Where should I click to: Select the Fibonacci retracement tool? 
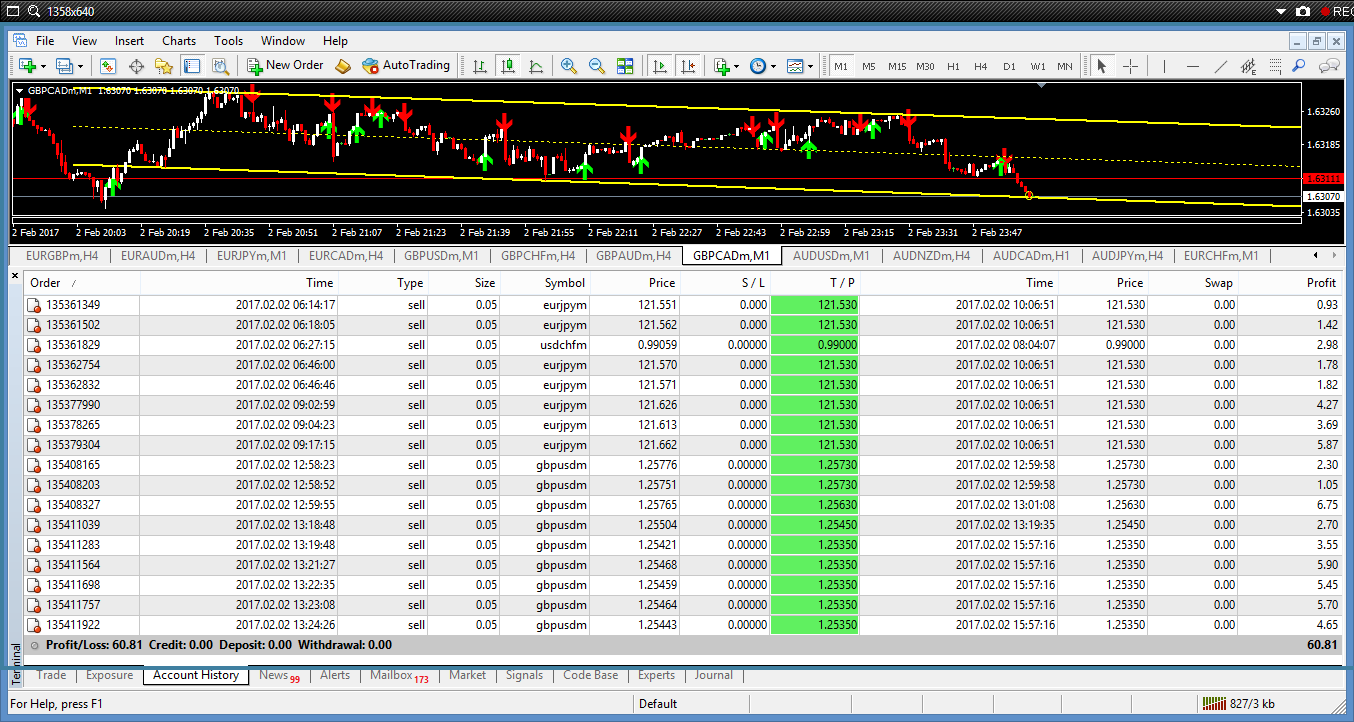1275,66
